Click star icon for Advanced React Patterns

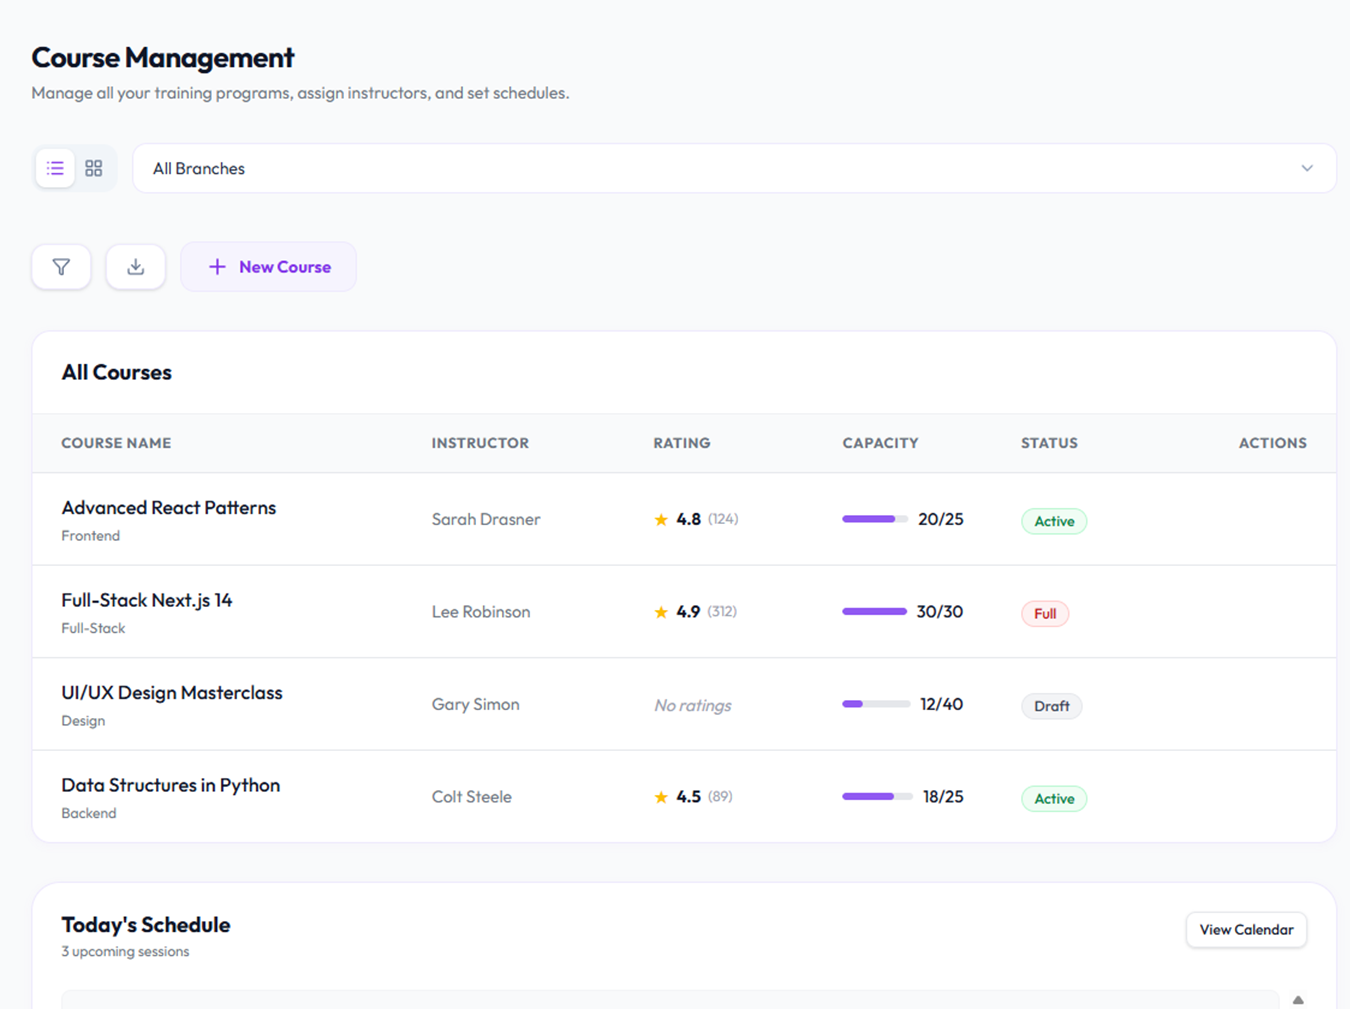(661, 520)
